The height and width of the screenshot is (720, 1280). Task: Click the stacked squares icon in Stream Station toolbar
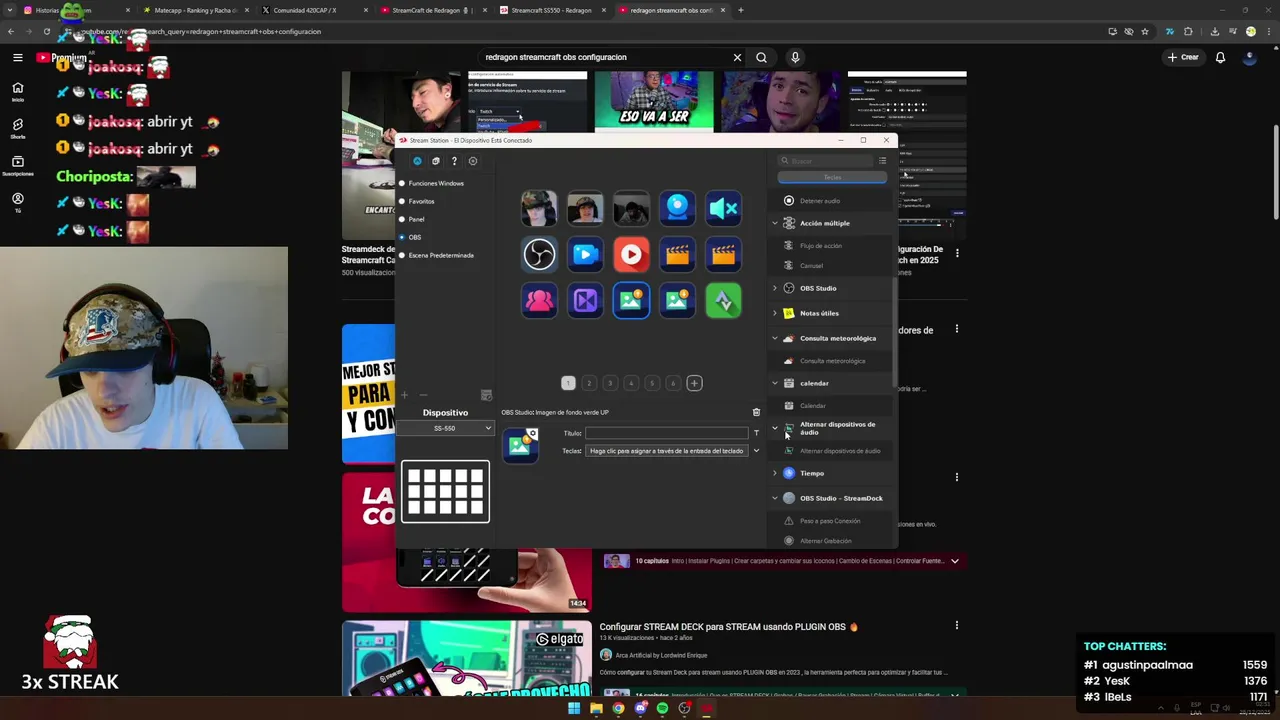pyautogui.click(x=435, y=161)
